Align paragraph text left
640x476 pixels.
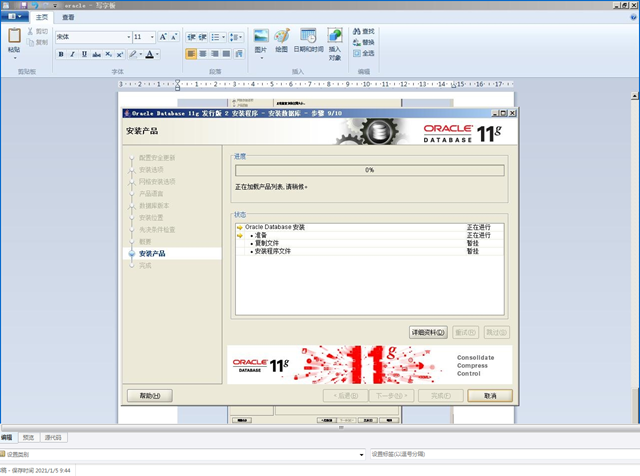pos(191,54)
